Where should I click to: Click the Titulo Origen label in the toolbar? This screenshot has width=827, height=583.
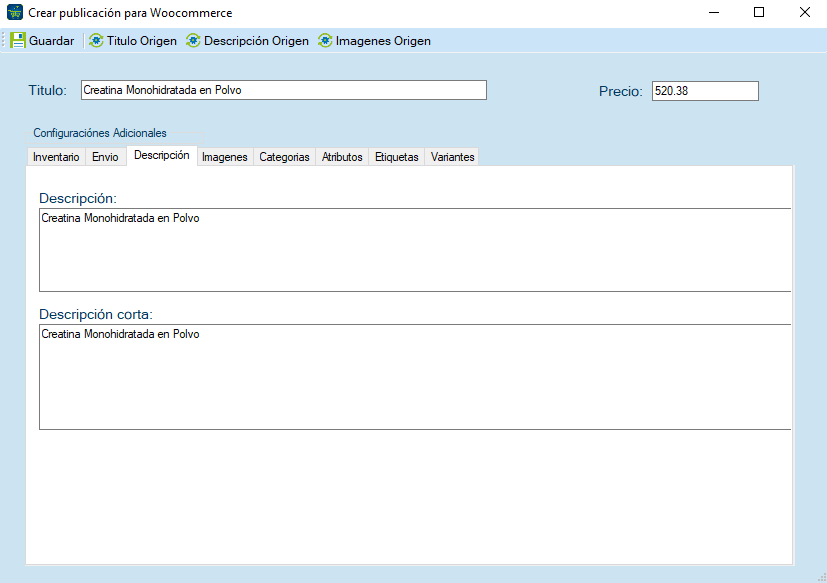(x=142, y=41)
